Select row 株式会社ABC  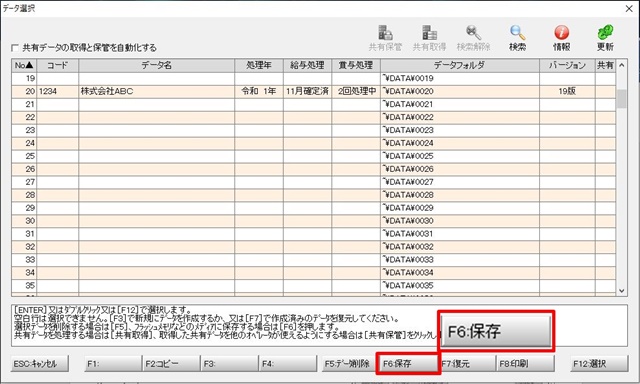313,91
